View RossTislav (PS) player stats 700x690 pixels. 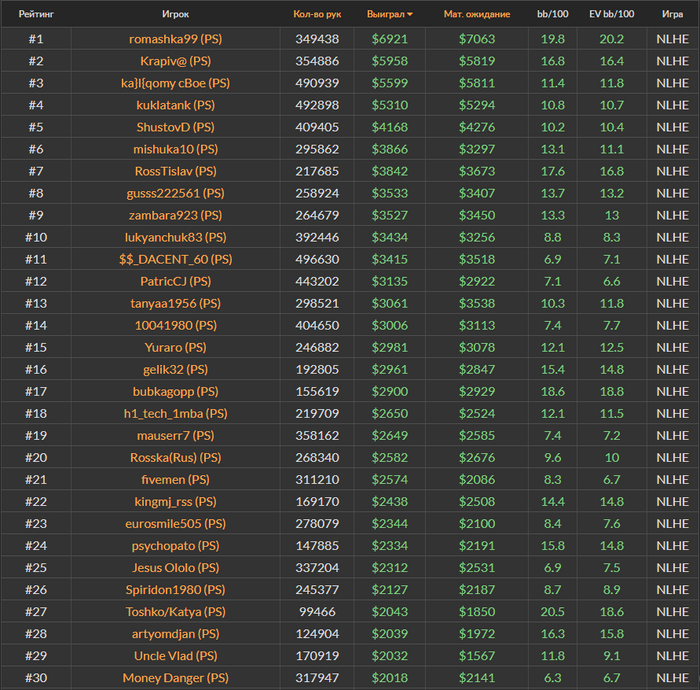(175, 171)
